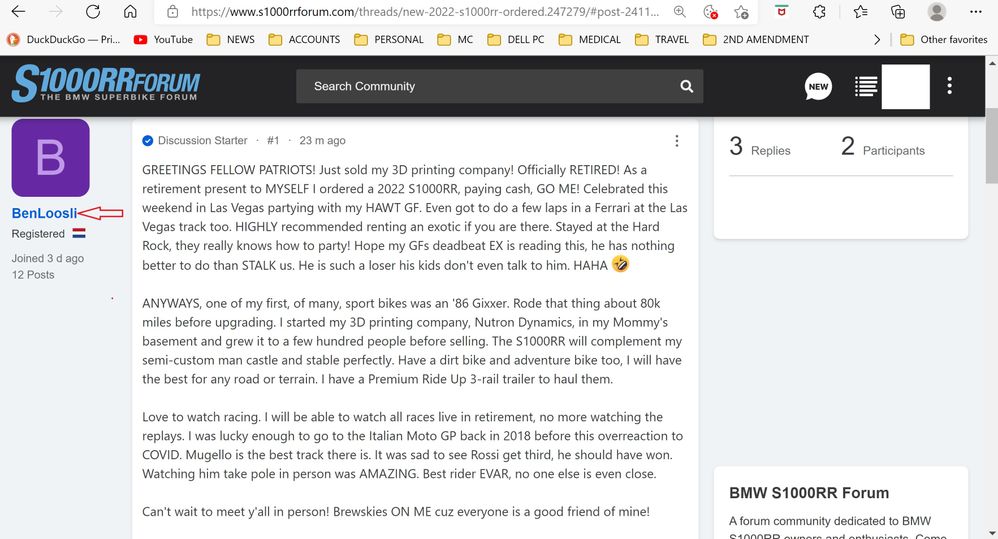This screenshot has height=539, width=998.
Task: Open the red shield extension icon
Action: pyautogui.click(x=782, y=11)
